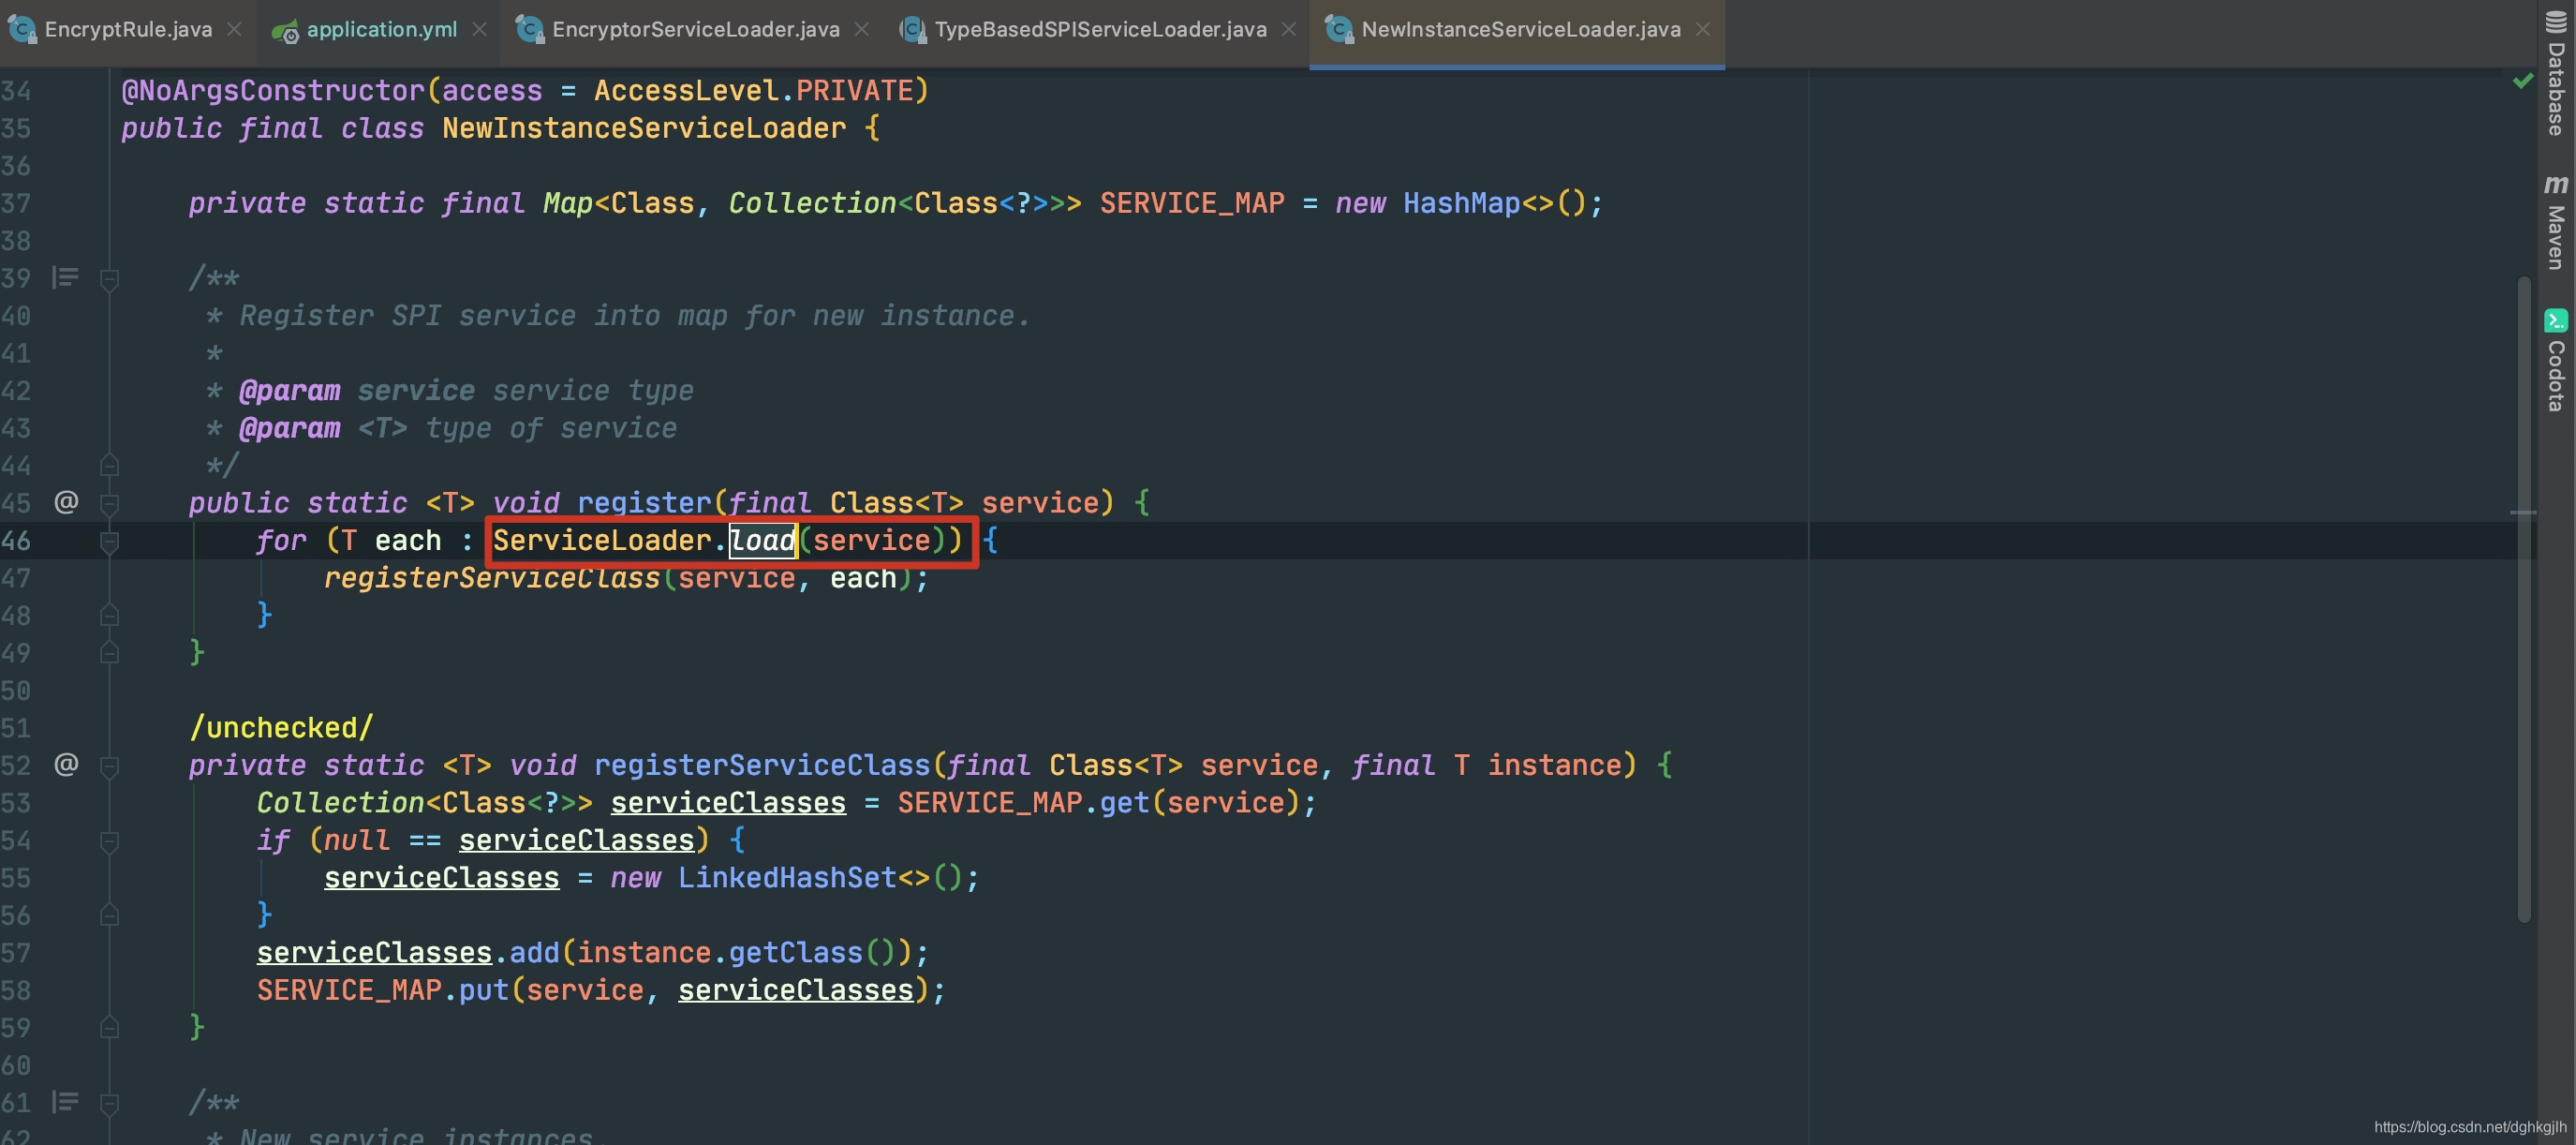Click the green inspection checkmark indicator
Image resolution: width=2576 pixels, height=1145 pixels.
tap(2523, 80)
